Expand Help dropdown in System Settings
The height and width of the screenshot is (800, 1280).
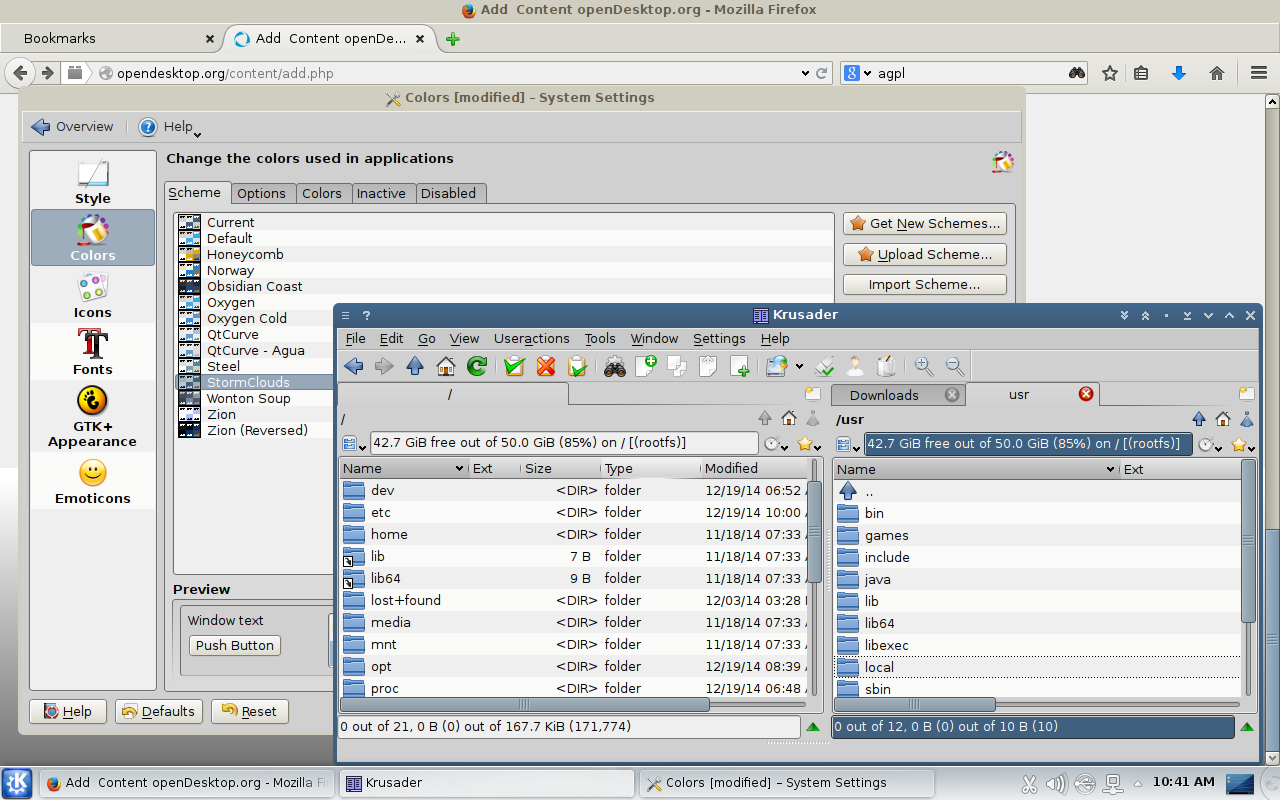pos(169,127)
